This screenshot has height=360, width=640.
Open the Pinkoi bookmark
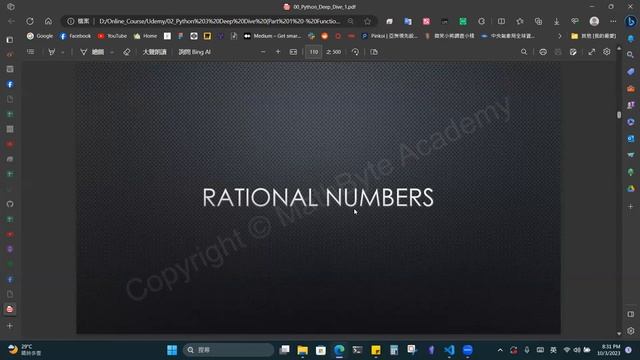390,36
